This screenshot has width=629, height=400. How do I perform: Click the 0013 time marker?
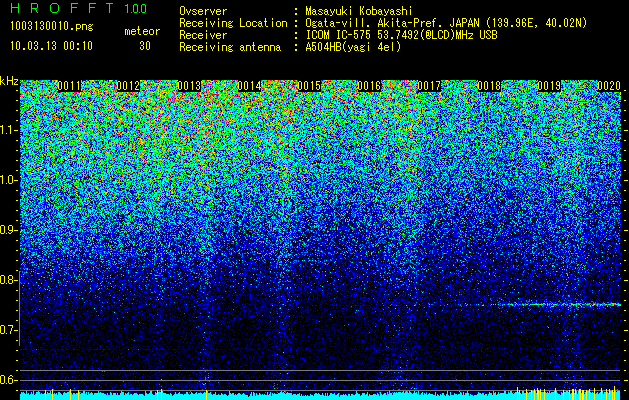point(189,86)
